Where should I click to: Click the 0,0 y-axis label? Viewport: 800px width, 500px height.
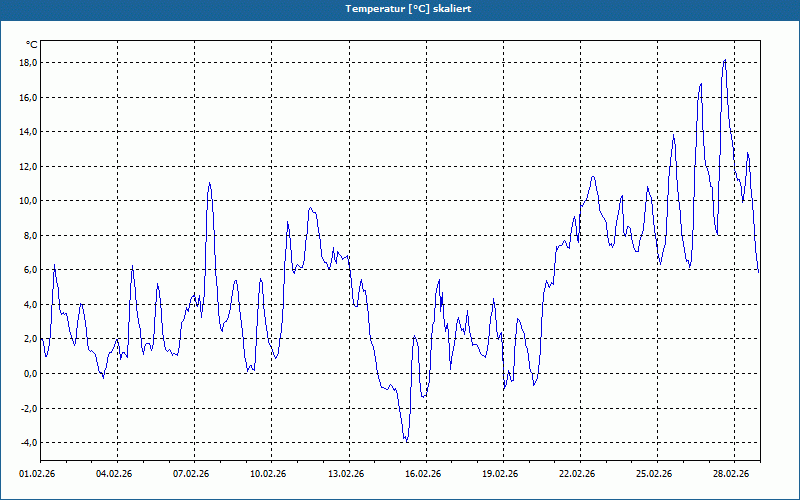click(31, 373)
